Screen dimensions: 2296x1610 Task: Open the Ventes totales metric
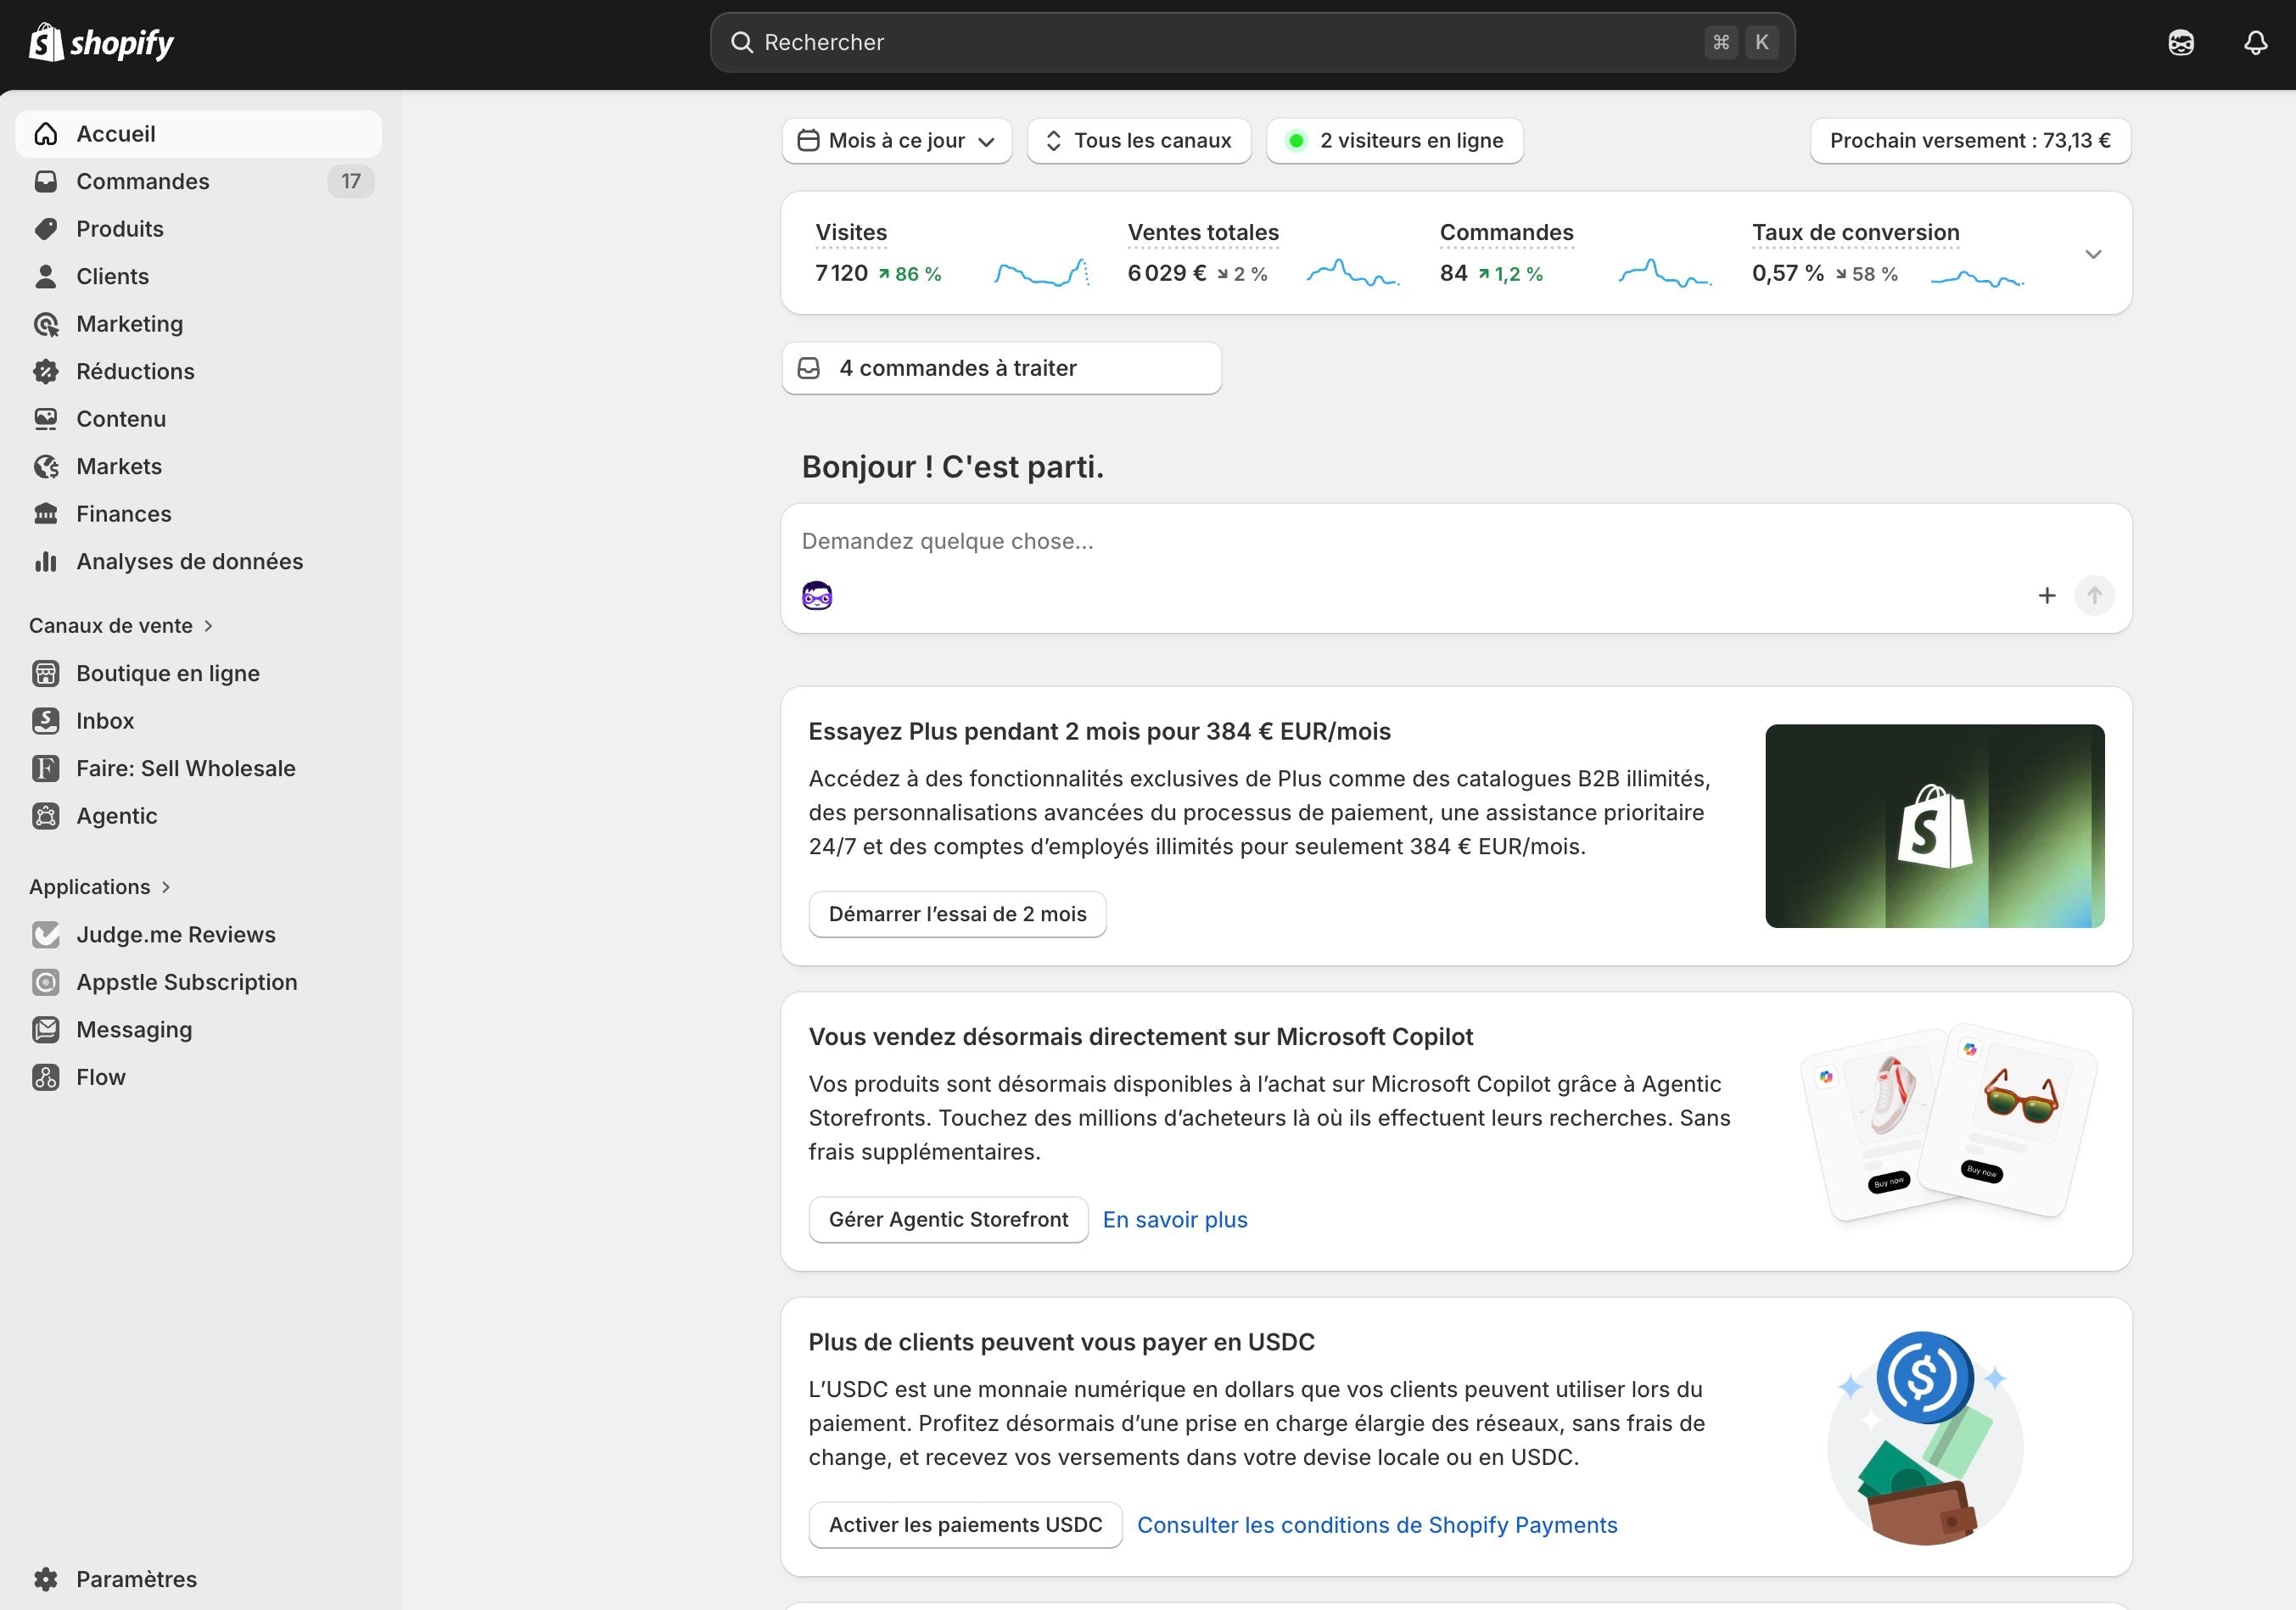1203,232
